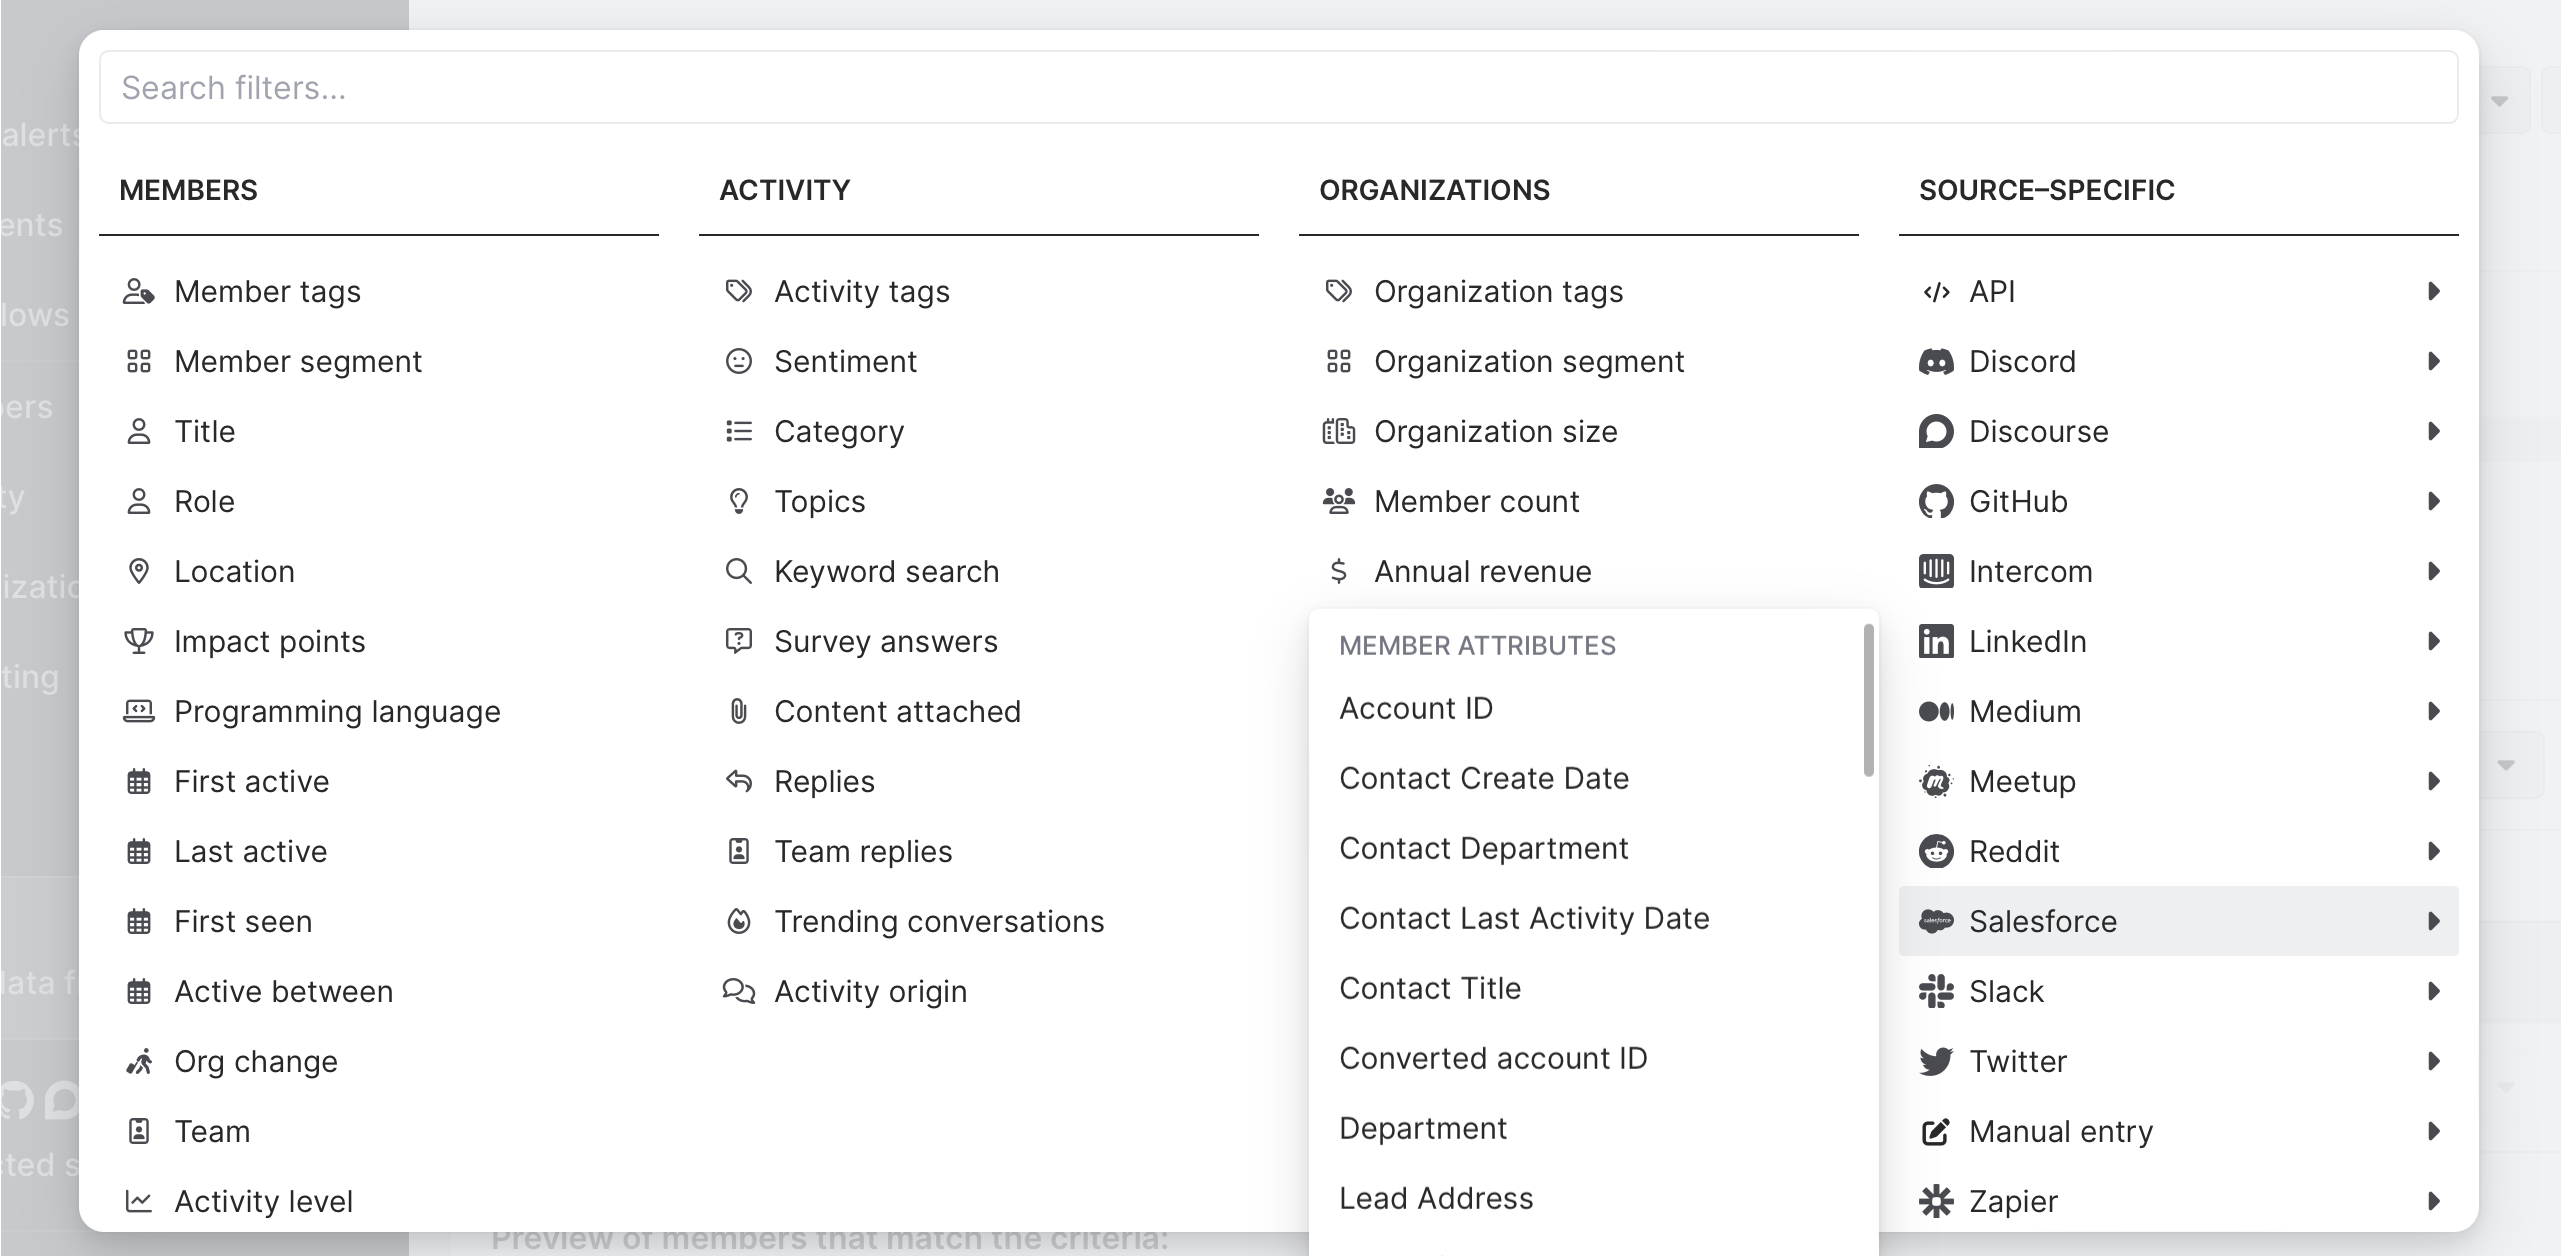Choose Converted account ID attribute
The image size is (2561, 1256).
tap(1492, 1058)
